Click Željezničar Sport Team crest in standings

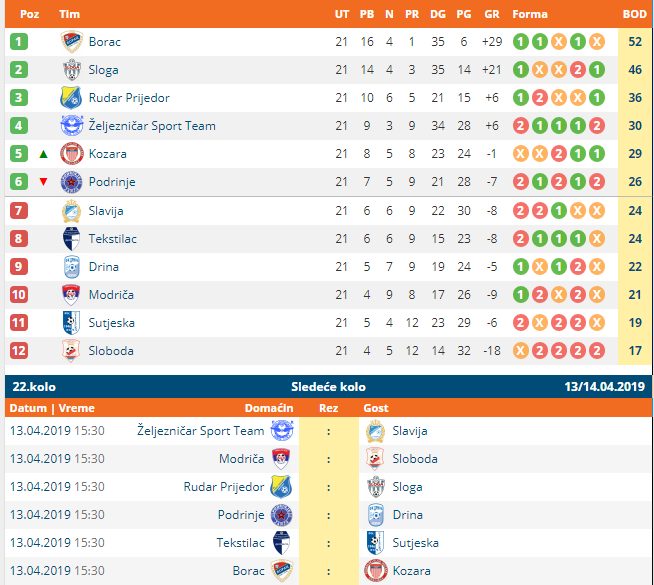point(71,126)
